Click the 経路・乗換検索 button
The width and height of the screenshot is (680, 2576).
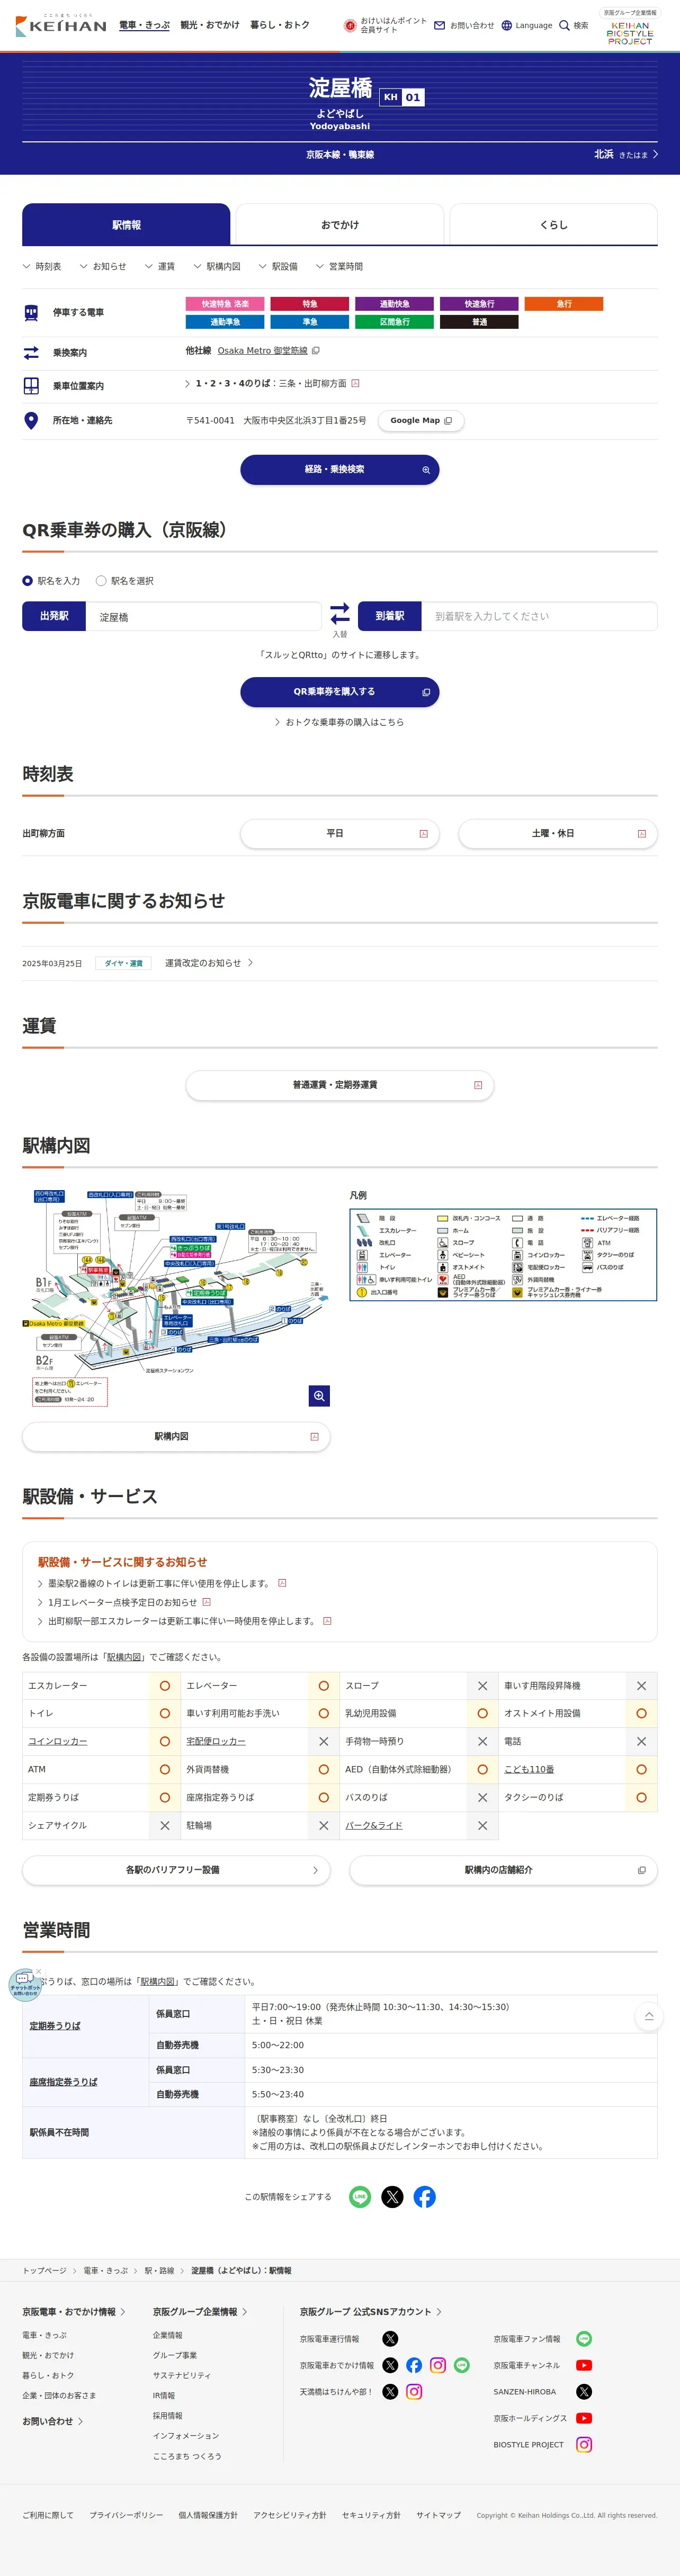[x=340, y=469]
